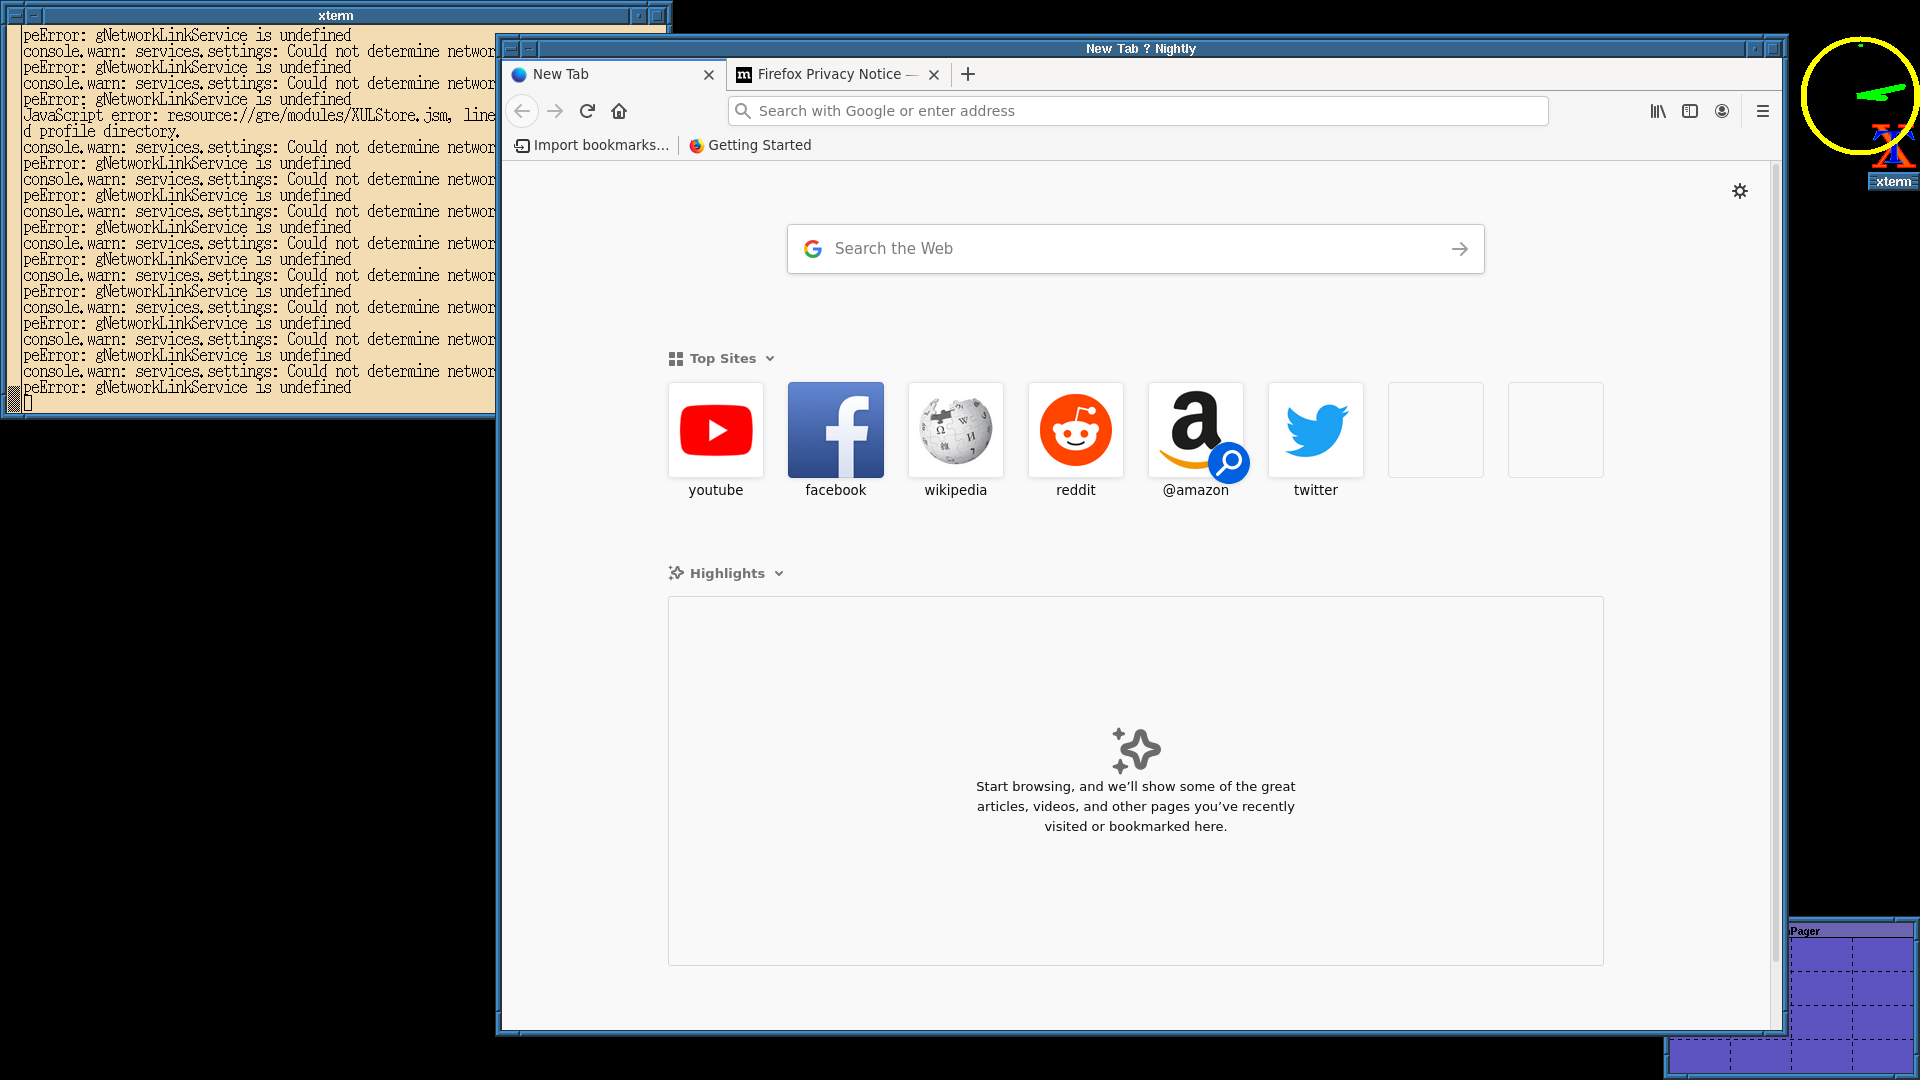Collapse the Highlights section
This screenshot has height=1080, width=1920.
point(779,574)
